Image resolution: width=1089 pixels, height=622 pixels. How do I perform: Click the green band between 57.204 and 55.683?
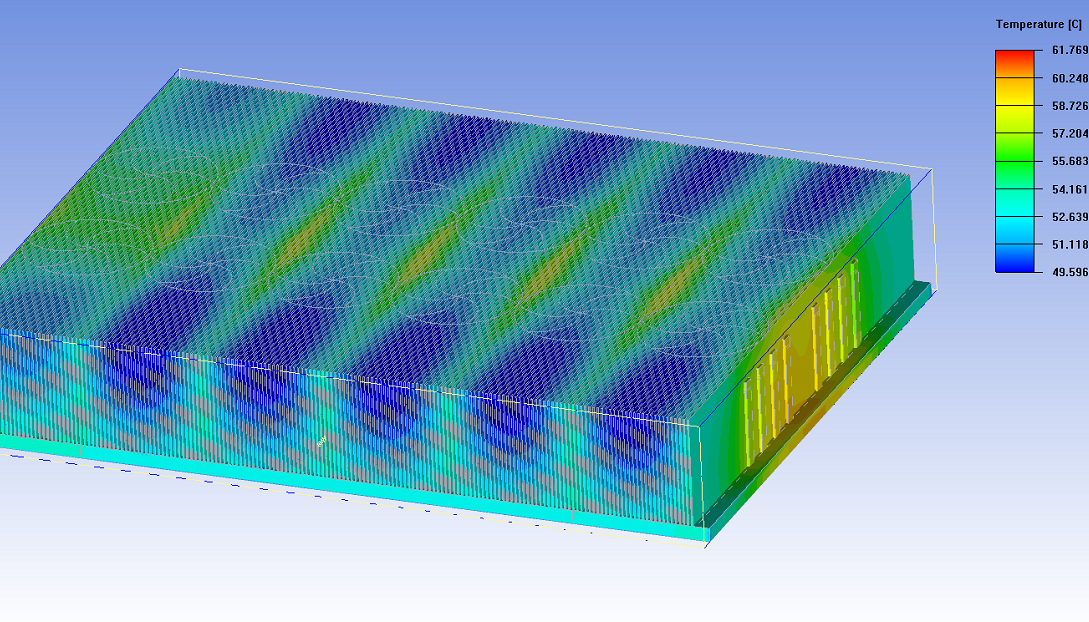[1014, 147]
